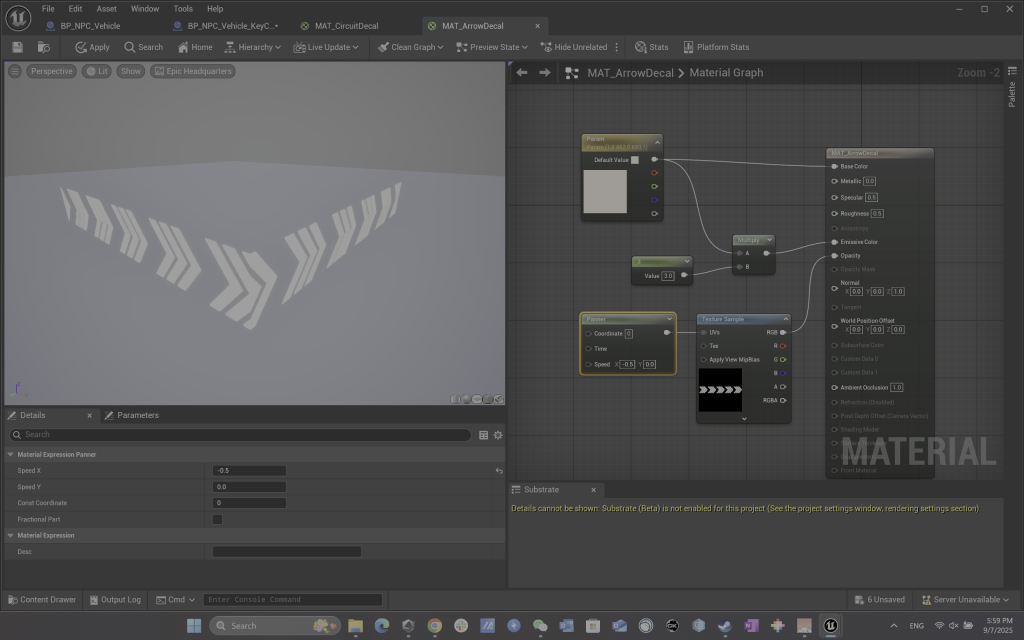Image resolution: width=1024 pixels, height=640 pixels.
Task: Click the Param node's Default Value color swatch
Action: (634, 160)
